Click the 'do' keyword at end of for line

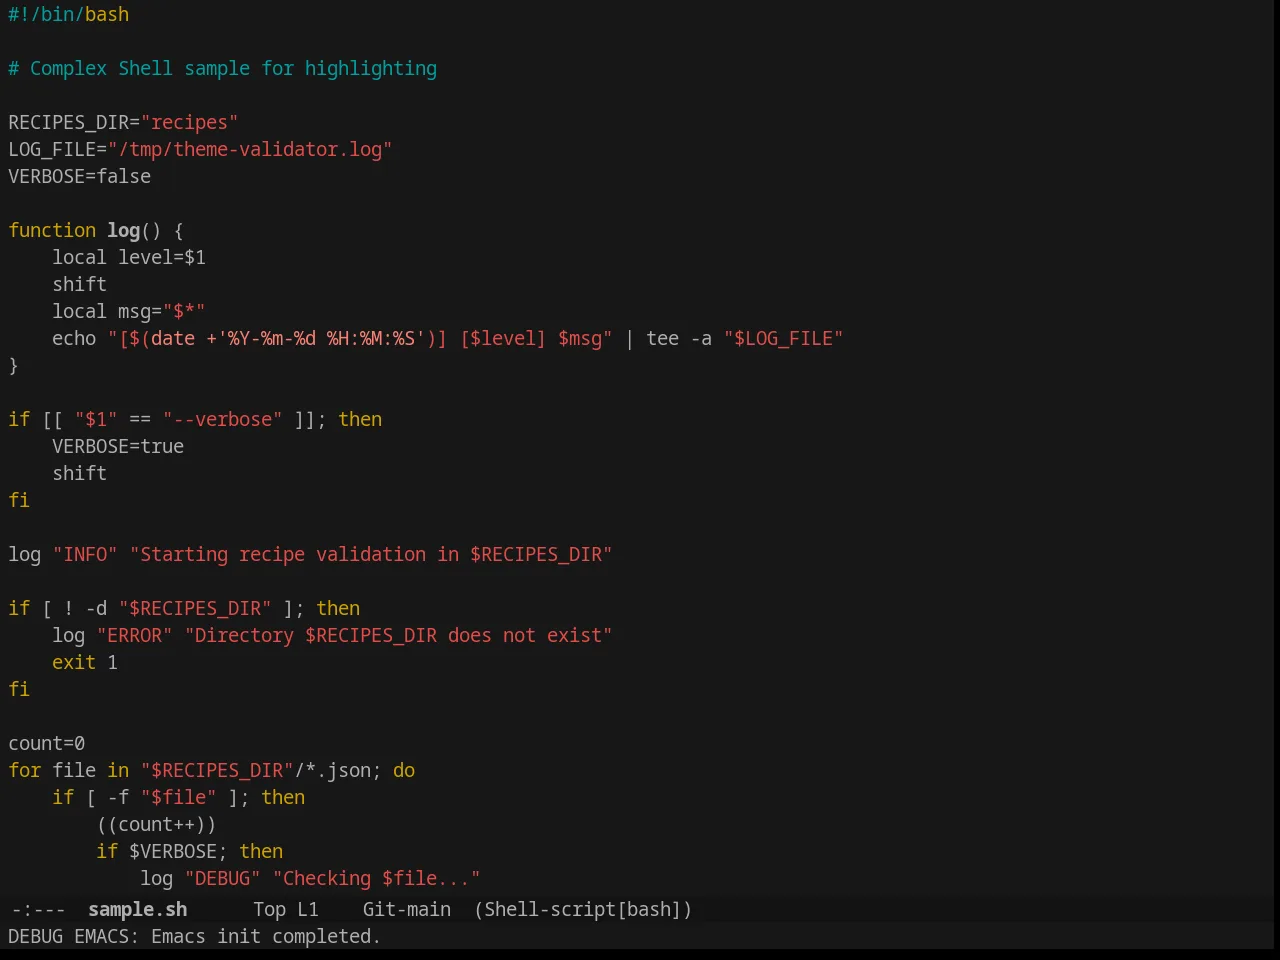pos(404,770)
